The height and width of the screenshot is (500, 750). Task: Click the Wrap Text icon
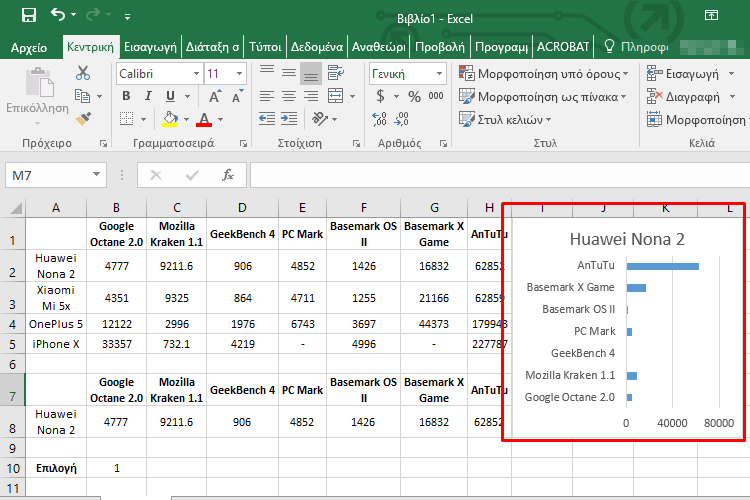[337, 73]
